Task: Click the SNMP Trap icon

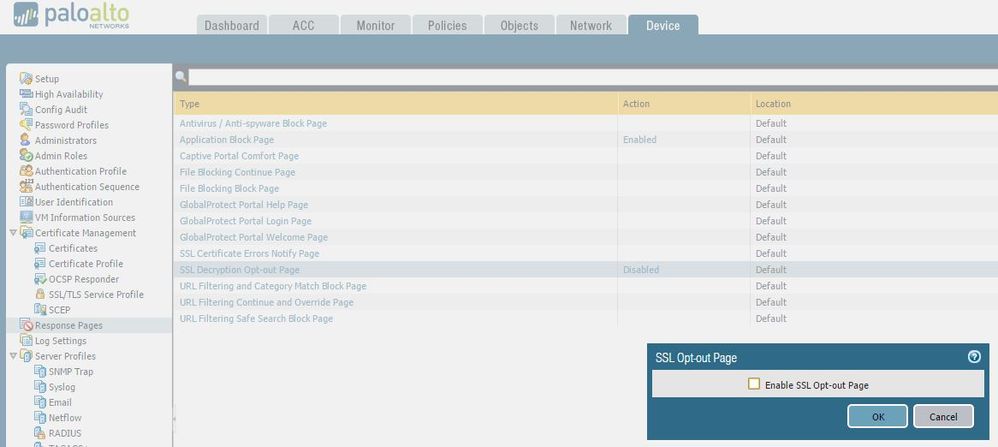Action: pyautogui.click(x=39, y=371)
